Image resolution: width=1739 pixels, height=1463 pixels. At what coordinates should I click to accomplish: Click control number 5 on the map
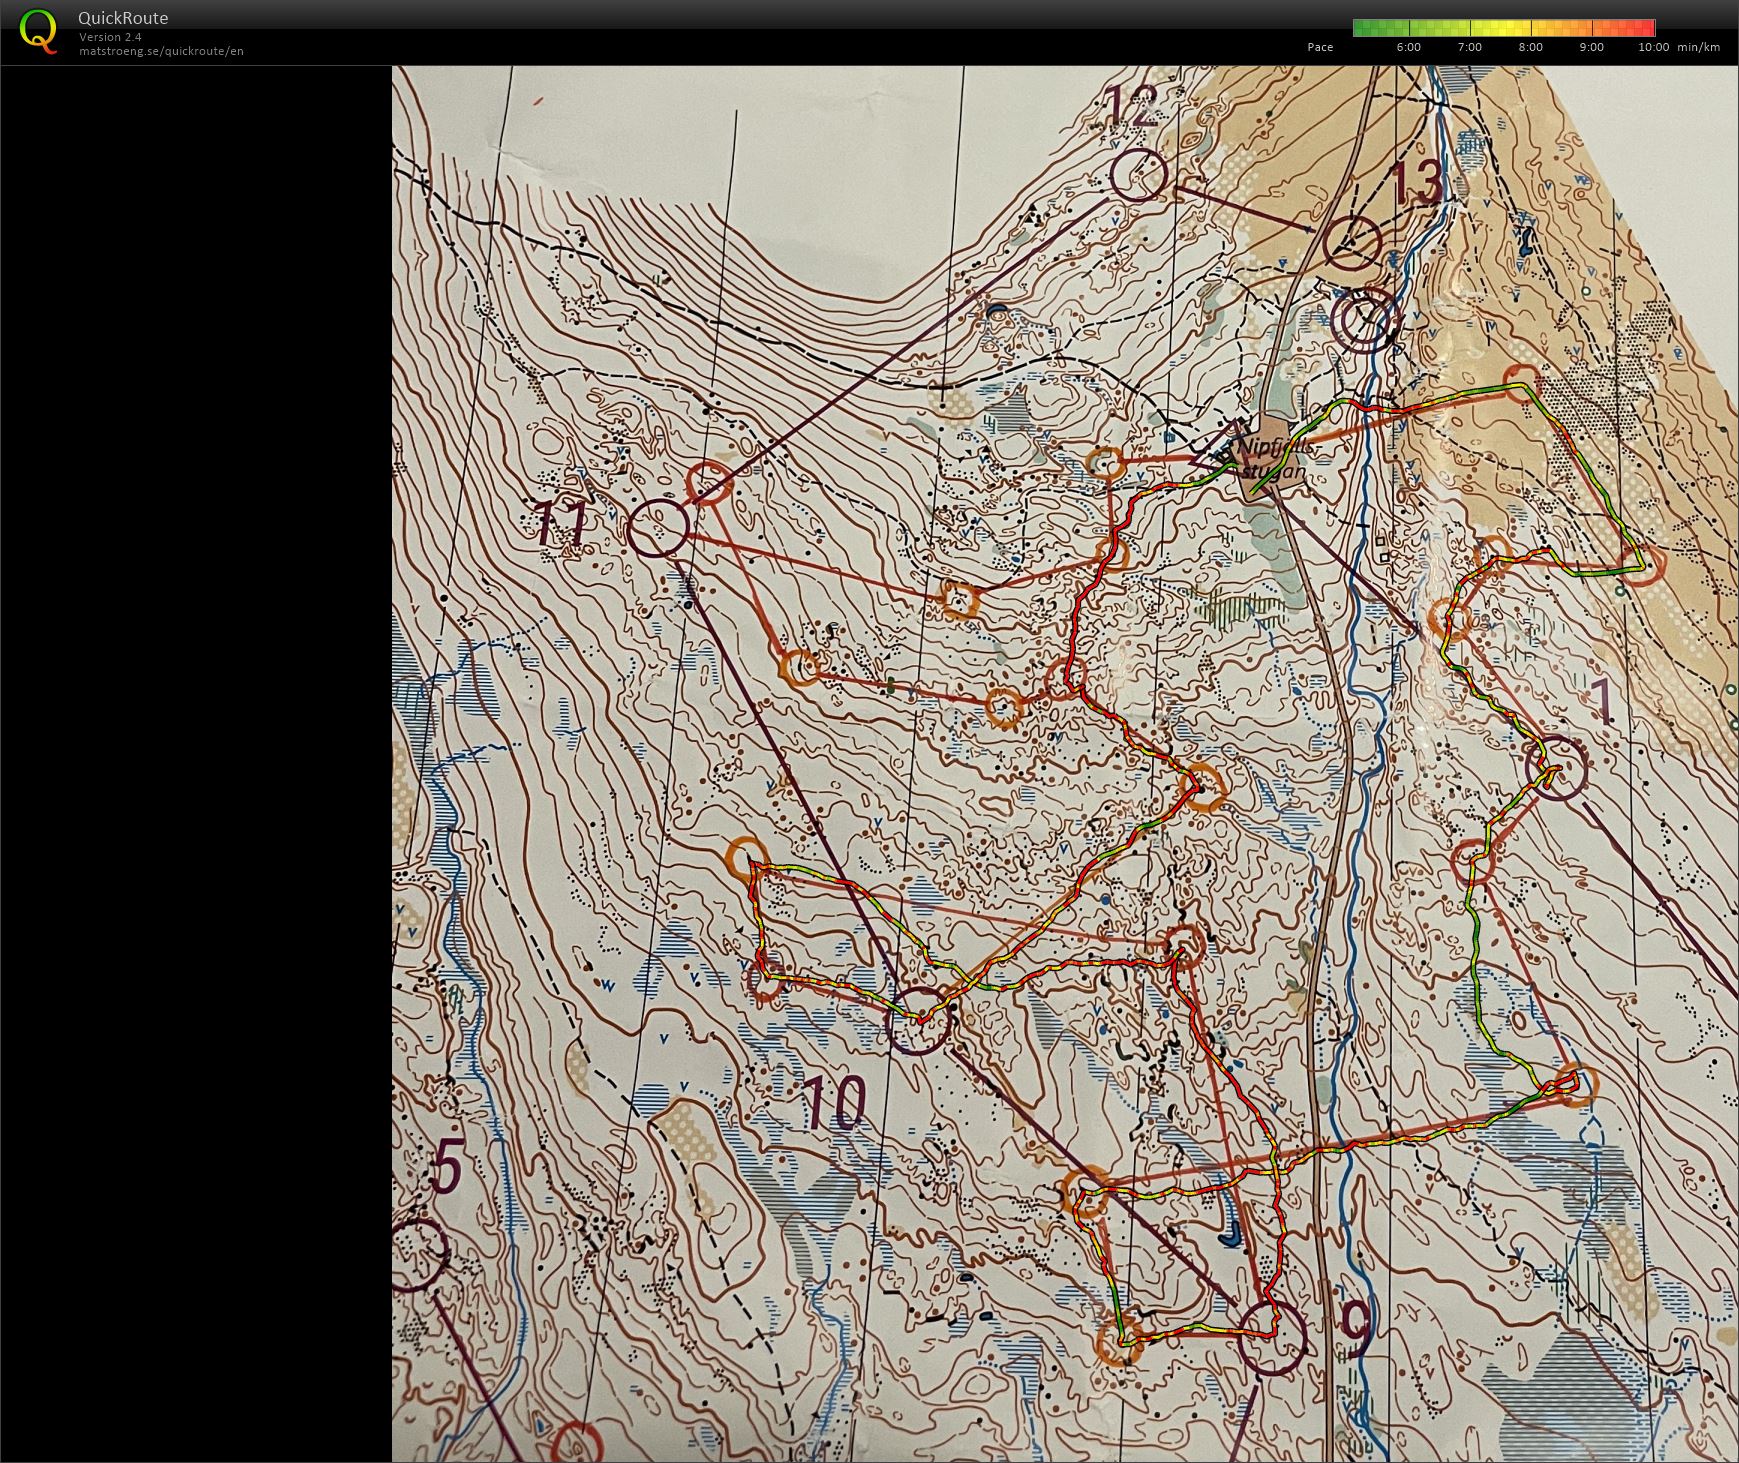445,1167
